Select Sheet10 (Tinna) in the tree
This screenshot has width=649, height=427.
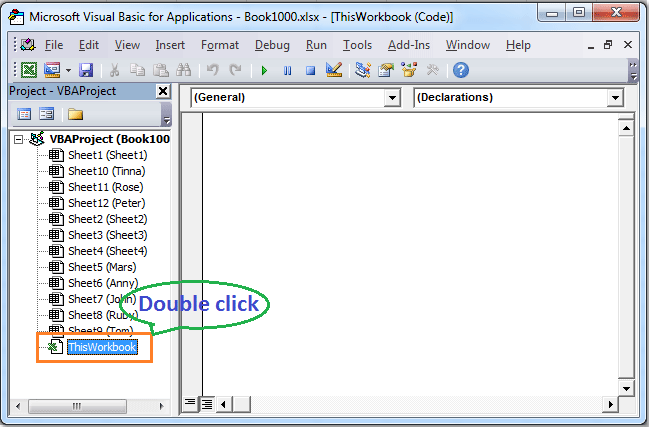pyautogui.click(x=107, y=171)
